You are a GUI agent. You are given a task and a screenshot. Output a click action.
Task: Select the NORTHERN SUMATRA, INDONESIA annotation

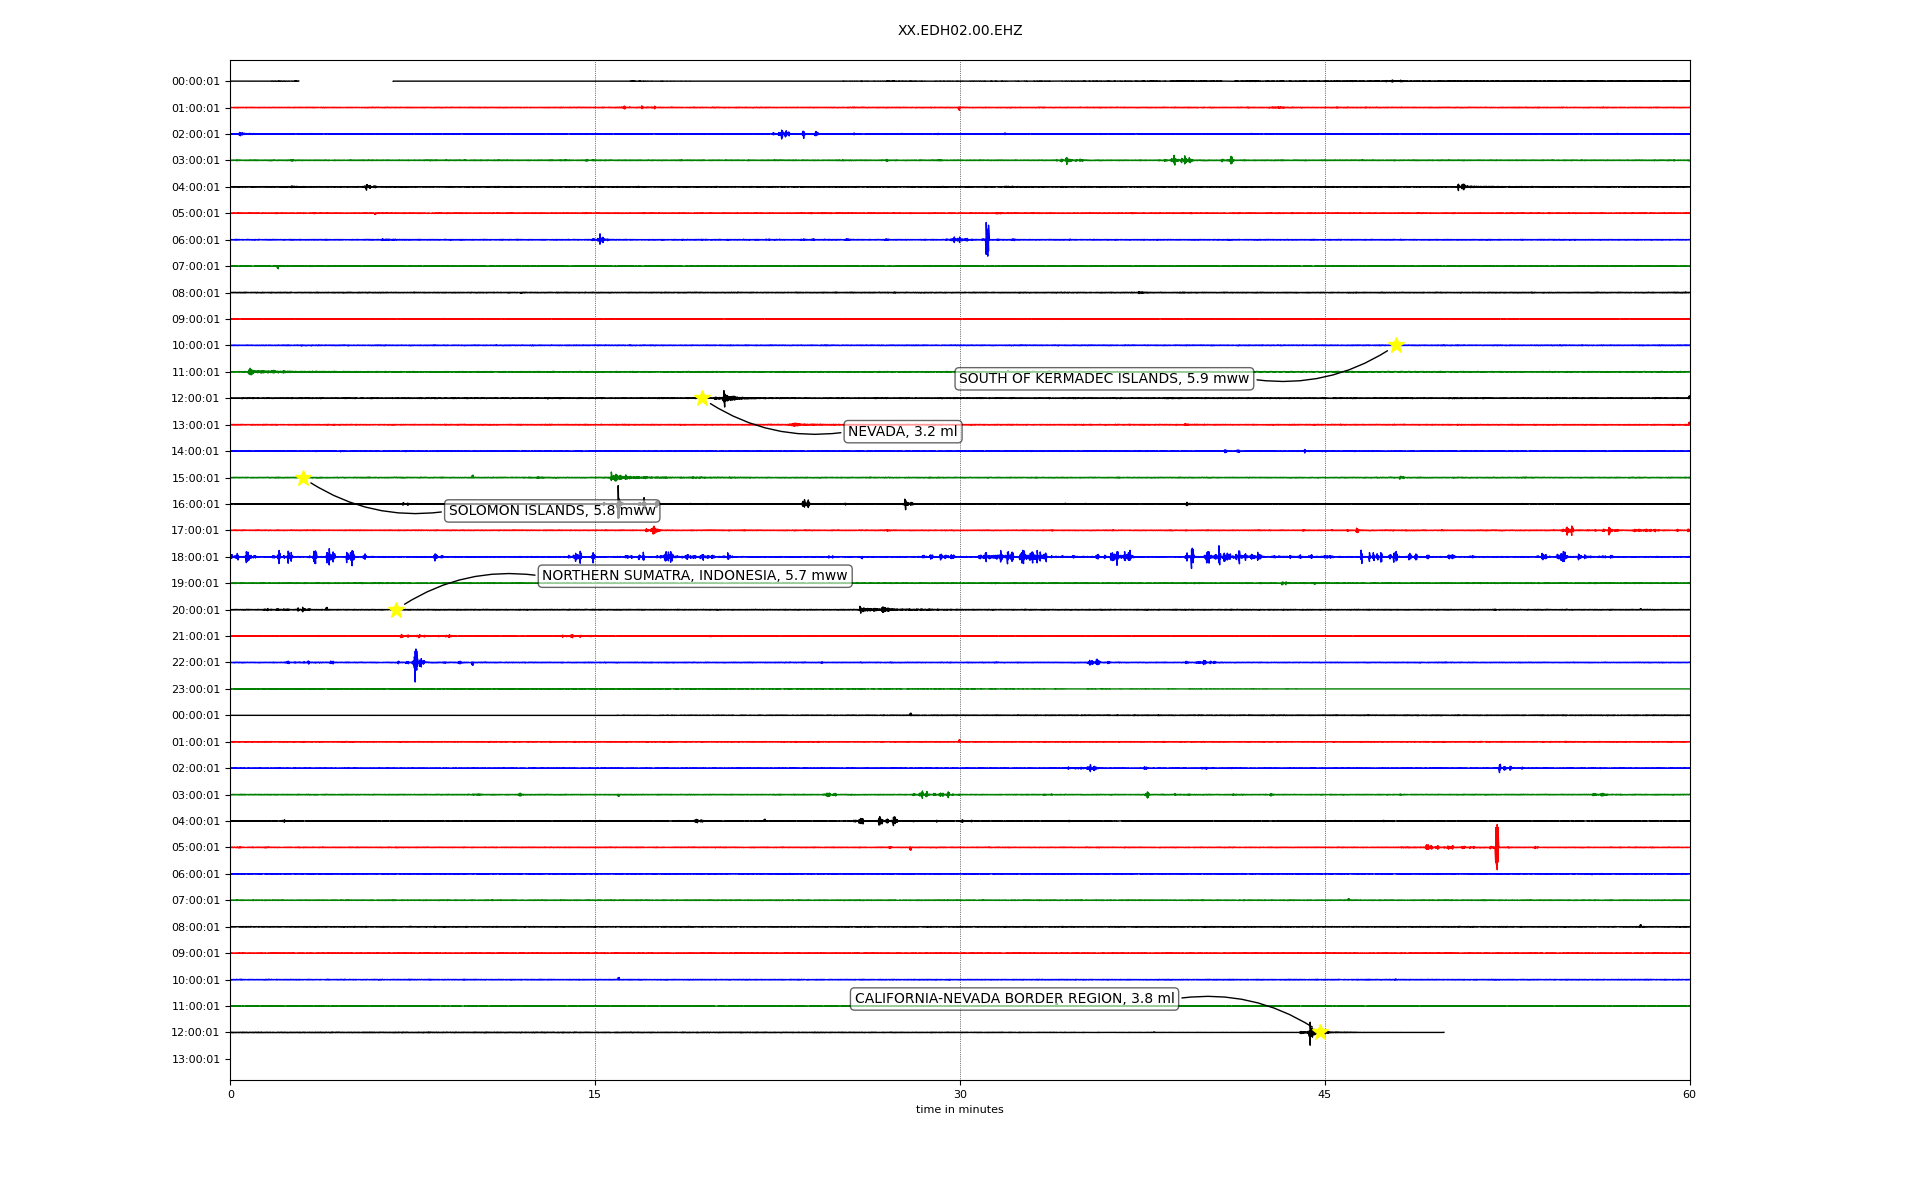pos(694,576)
